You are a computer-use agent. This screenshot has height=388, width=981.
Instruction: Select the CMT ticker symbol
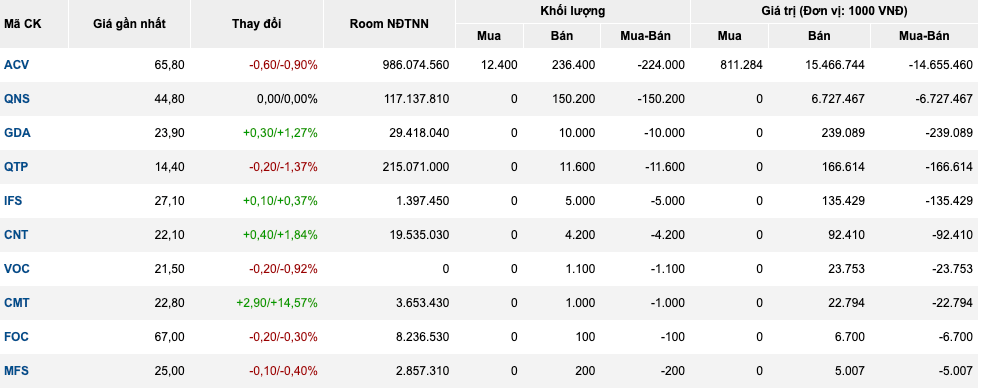[17, 302]
